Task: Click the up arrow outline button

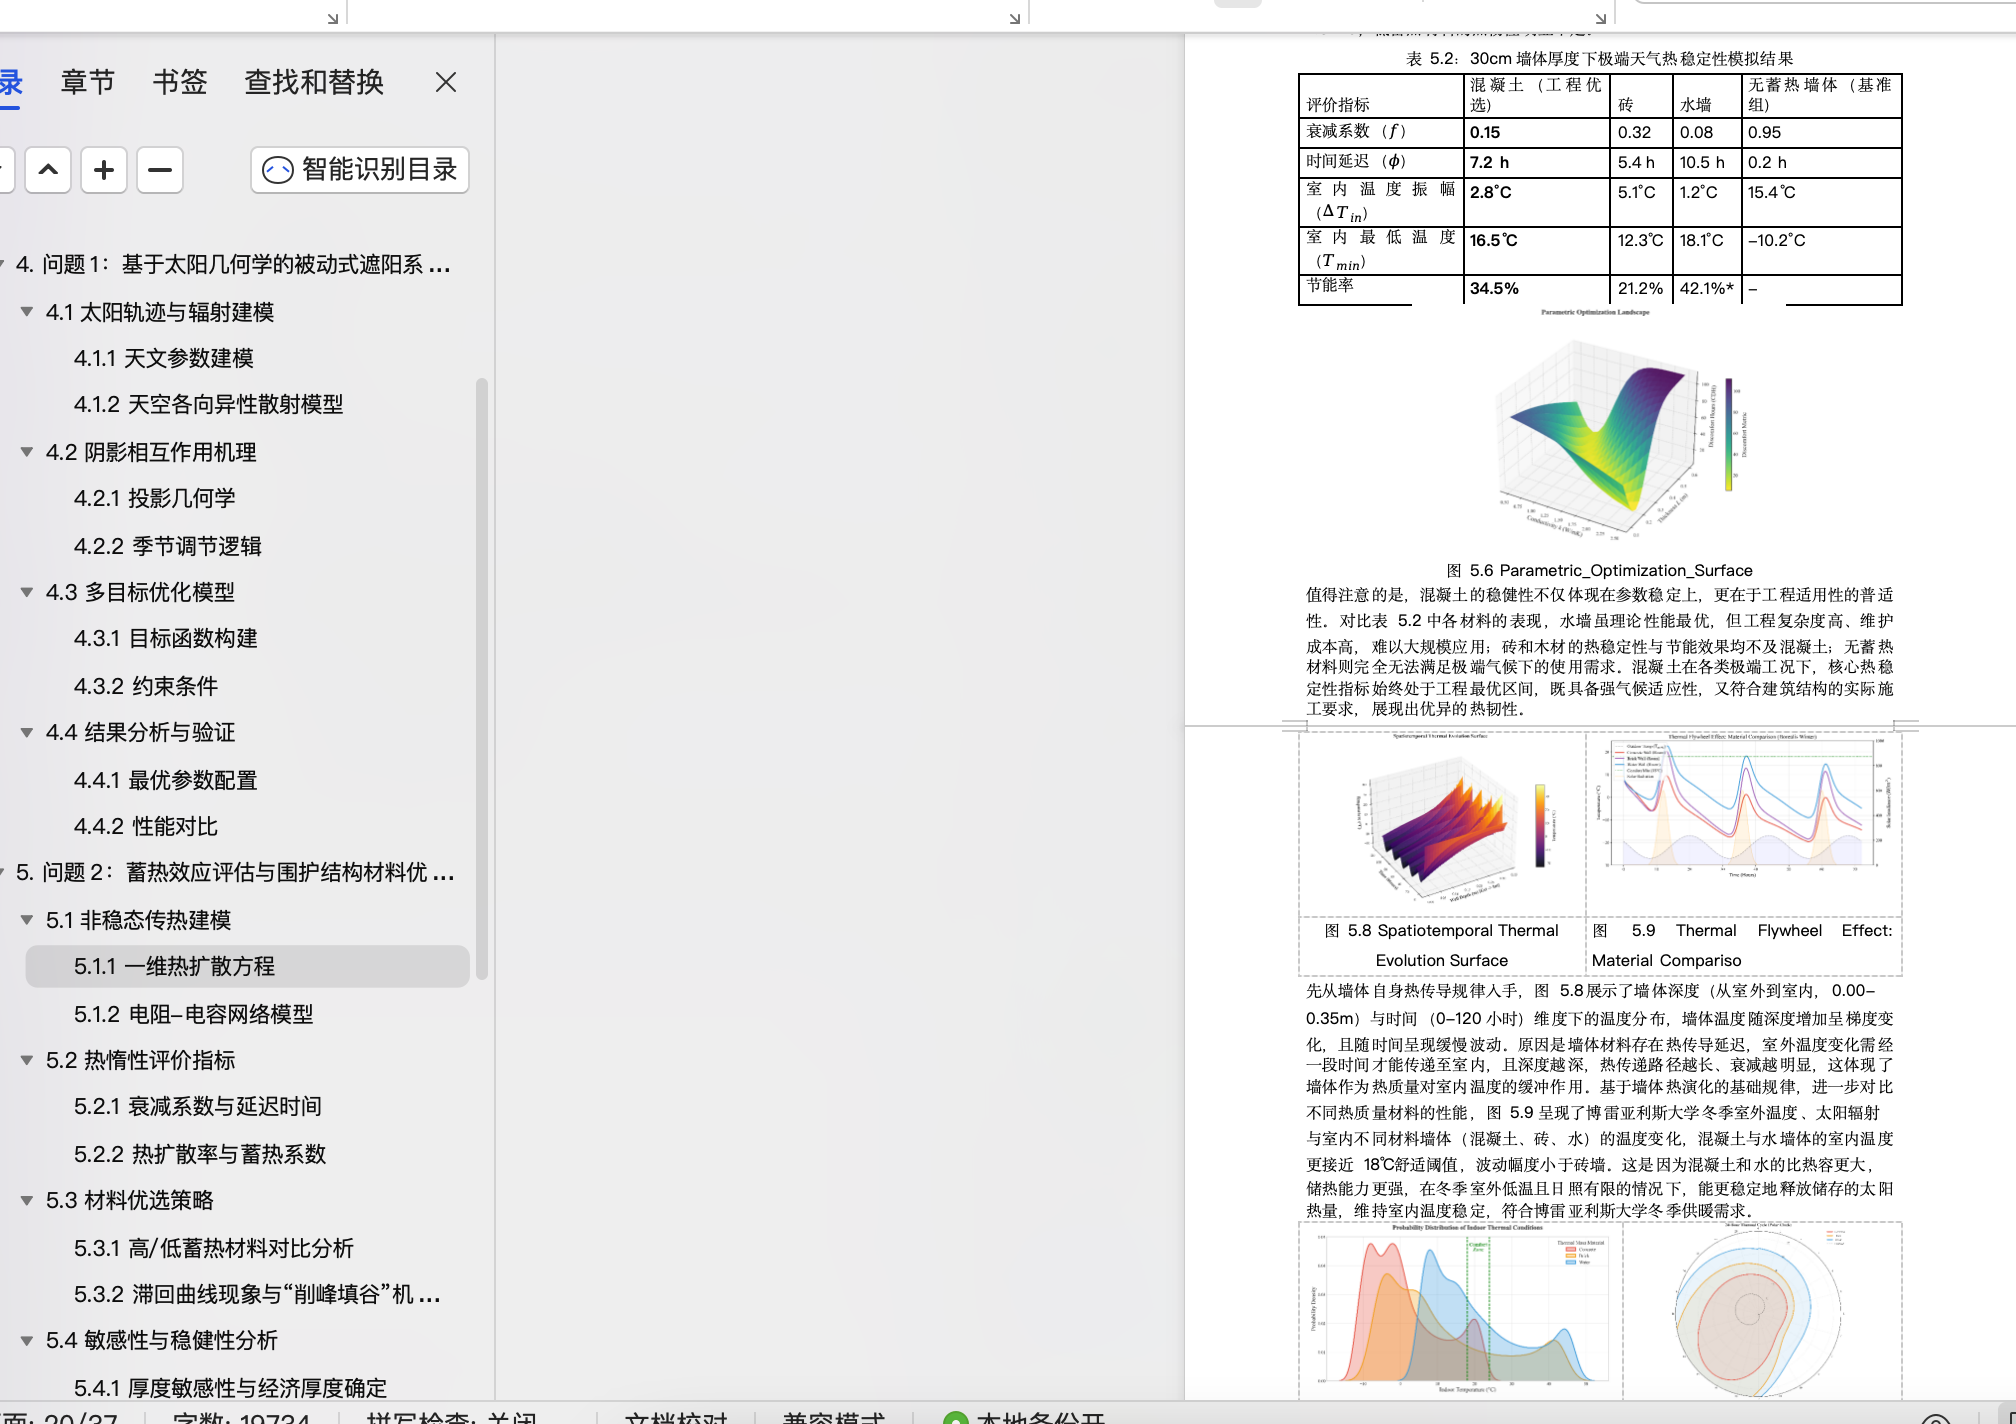Action: click(x=48, y=170)
